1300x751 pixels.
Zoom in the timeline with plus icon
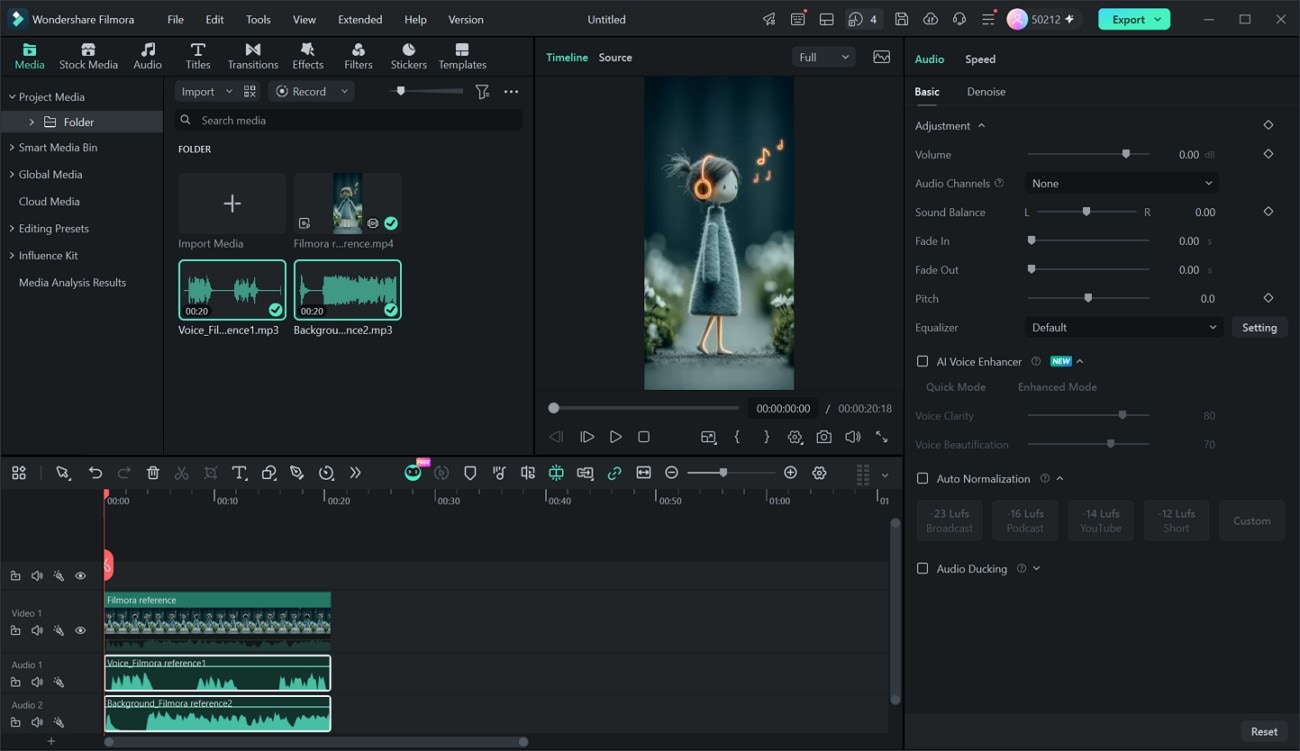(790, 473)
